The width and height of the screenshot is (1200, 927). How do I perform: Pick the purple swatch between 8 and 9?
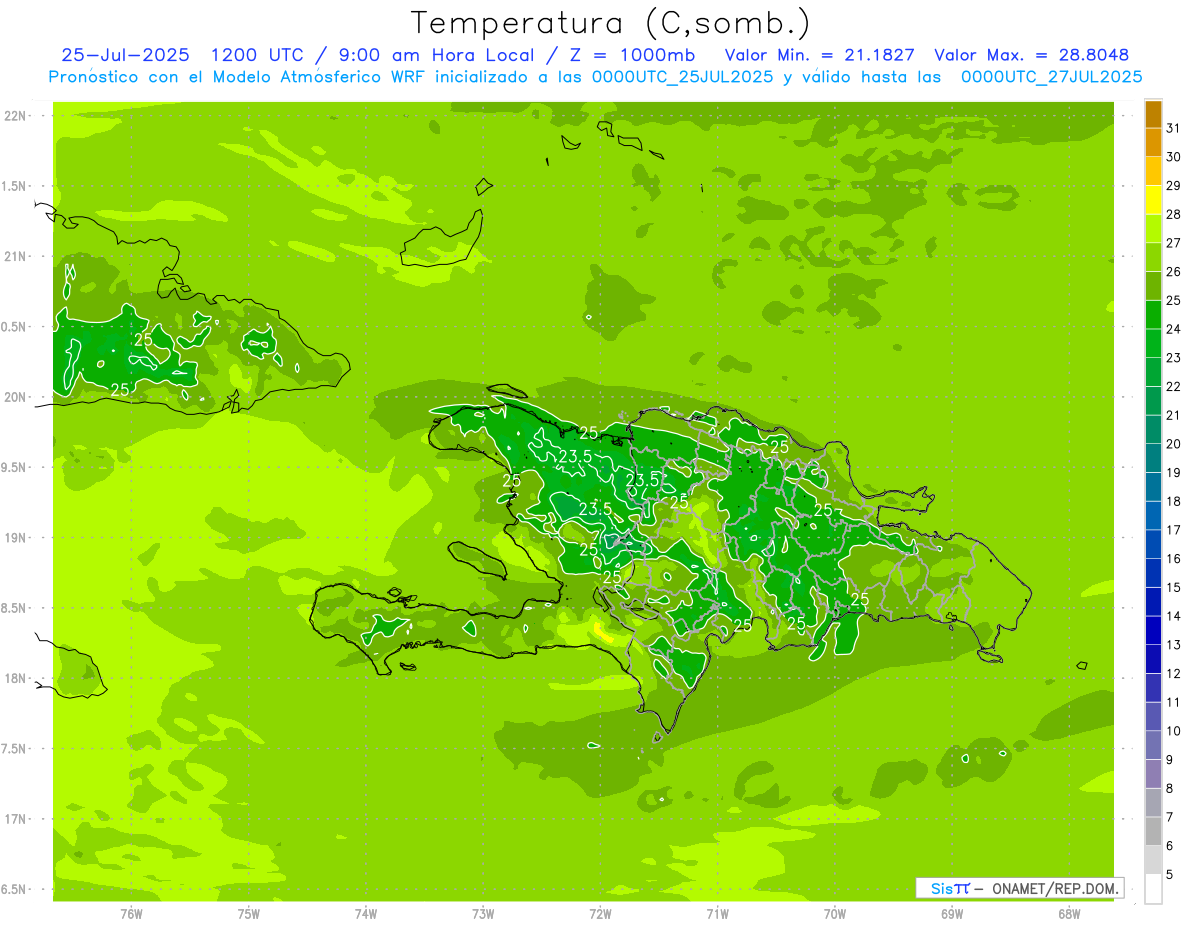click(x=1153, y=775)
